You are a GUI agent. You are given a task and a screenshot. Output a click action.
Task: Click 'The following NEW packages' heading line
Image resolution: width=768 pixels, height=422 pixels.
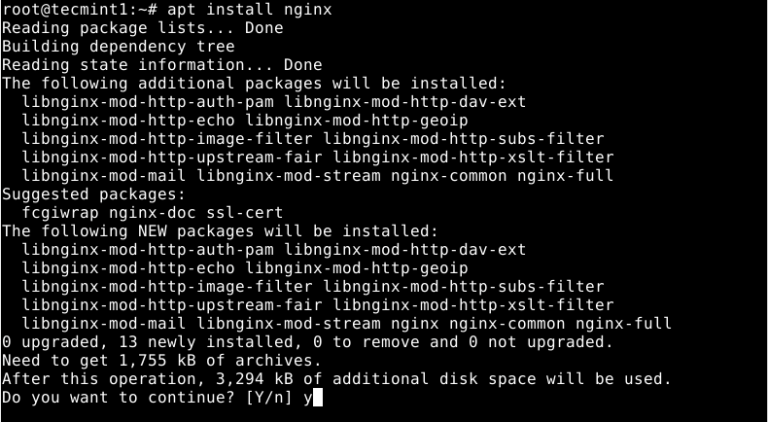pyautogui.click(x=220, y=231)
